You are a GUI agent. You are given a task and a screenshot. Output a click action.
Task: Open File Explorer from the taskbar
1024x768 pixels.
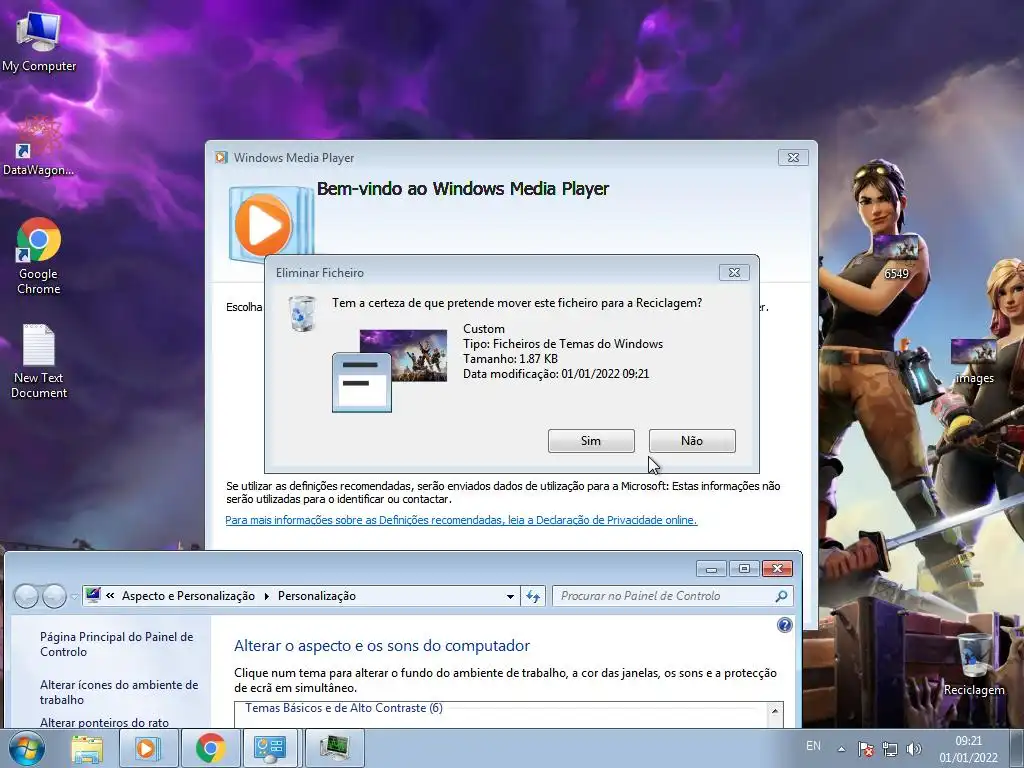pyautogui.click(x=87, y=748)
